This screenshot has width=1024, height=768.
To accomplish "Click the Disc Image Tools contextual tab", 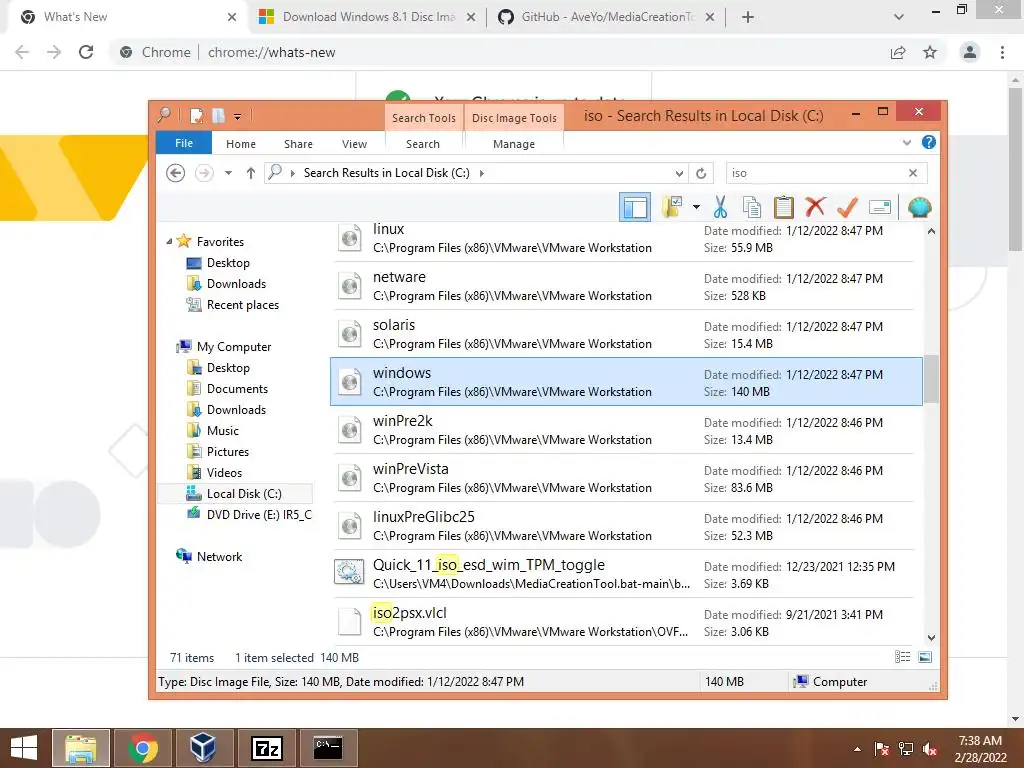I will pyautogui.click(x=515, y=118).
